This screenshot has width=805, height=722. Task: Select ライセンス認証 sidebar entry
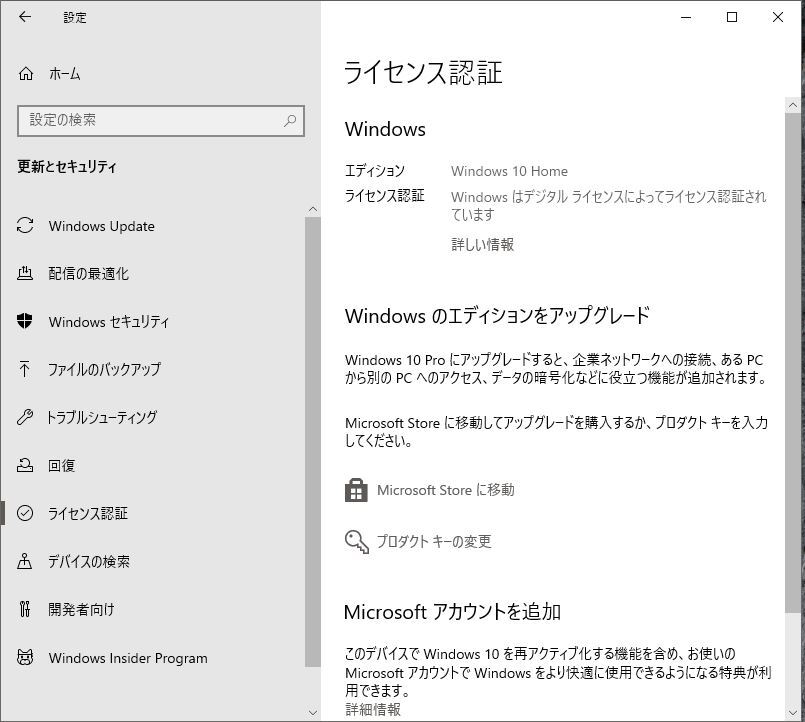(x=88, y=513)
